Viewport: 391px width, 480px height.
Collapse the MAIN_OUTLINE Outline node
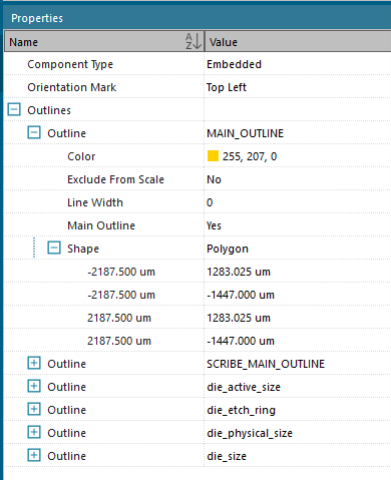tap(34, 132)
